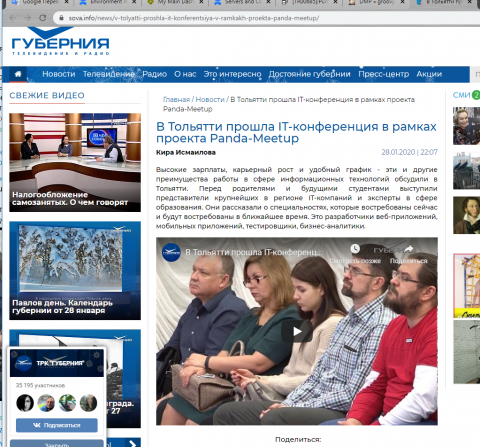The image size is (480, 447).
Task: Switch to the Environment browser tab
Action: click(109, 2)
